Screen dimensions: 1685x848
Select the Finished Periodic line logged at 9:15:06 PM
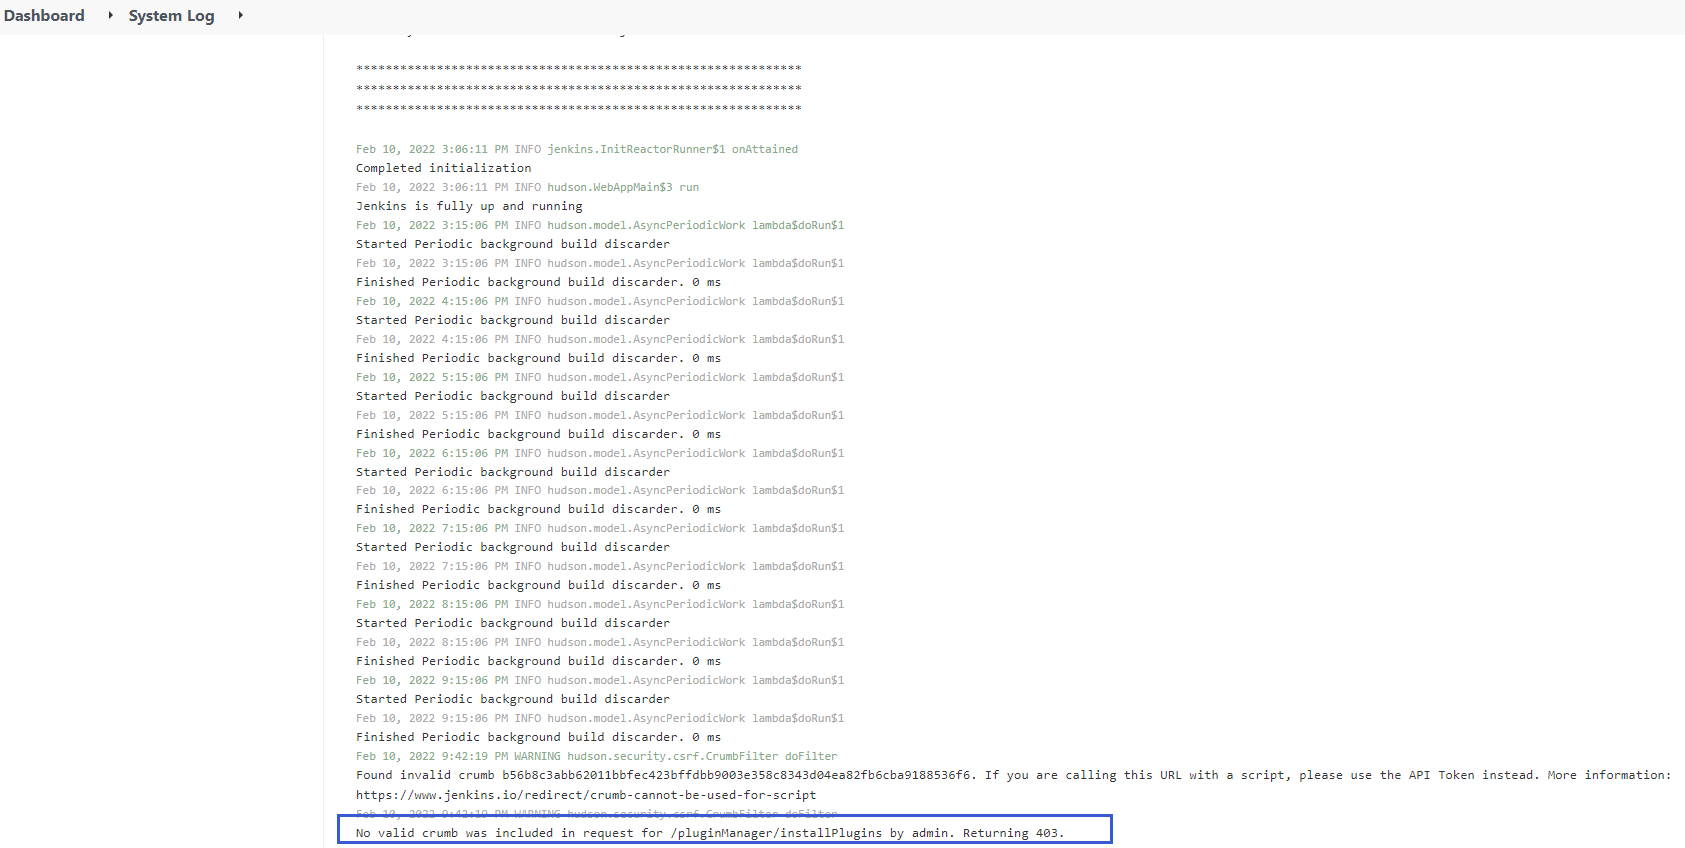coord(538,737)
